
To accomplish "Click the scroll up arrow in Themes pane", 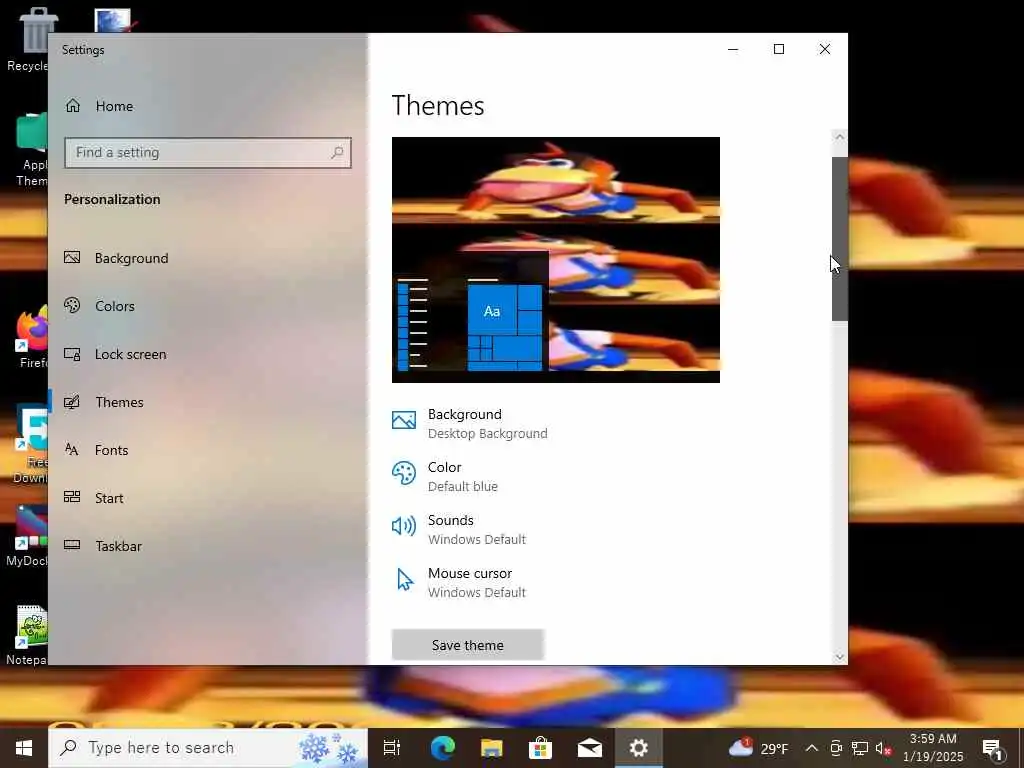I will point(840,137).
